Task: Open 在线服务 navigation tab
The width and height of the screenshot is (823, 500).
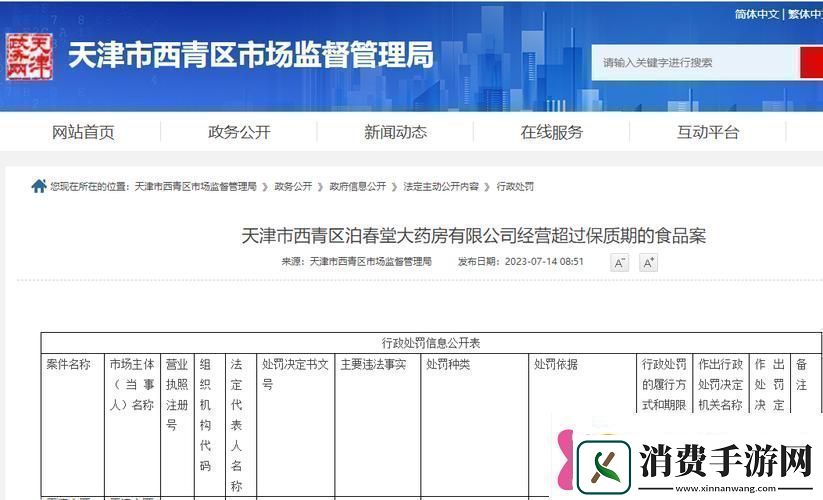Action: [552, 132]
